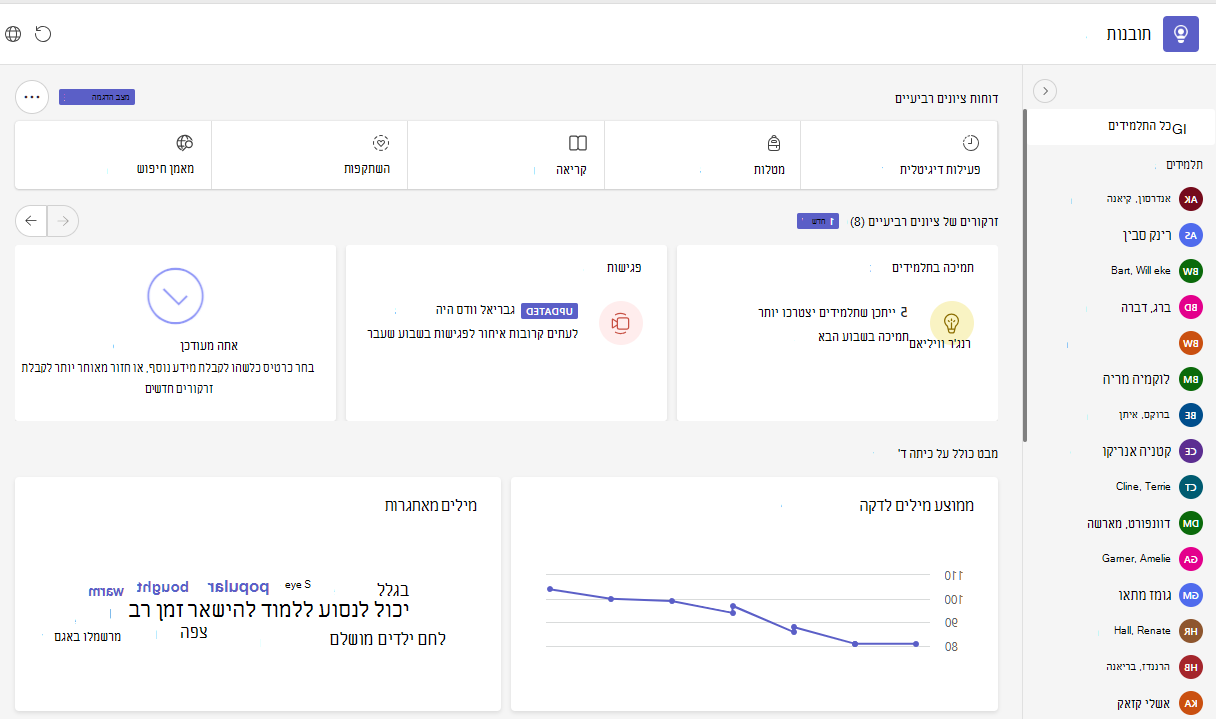Open the Search Coach tab
The height and width of the screenshot is (719, 1216).
click(x=114, y=155)
